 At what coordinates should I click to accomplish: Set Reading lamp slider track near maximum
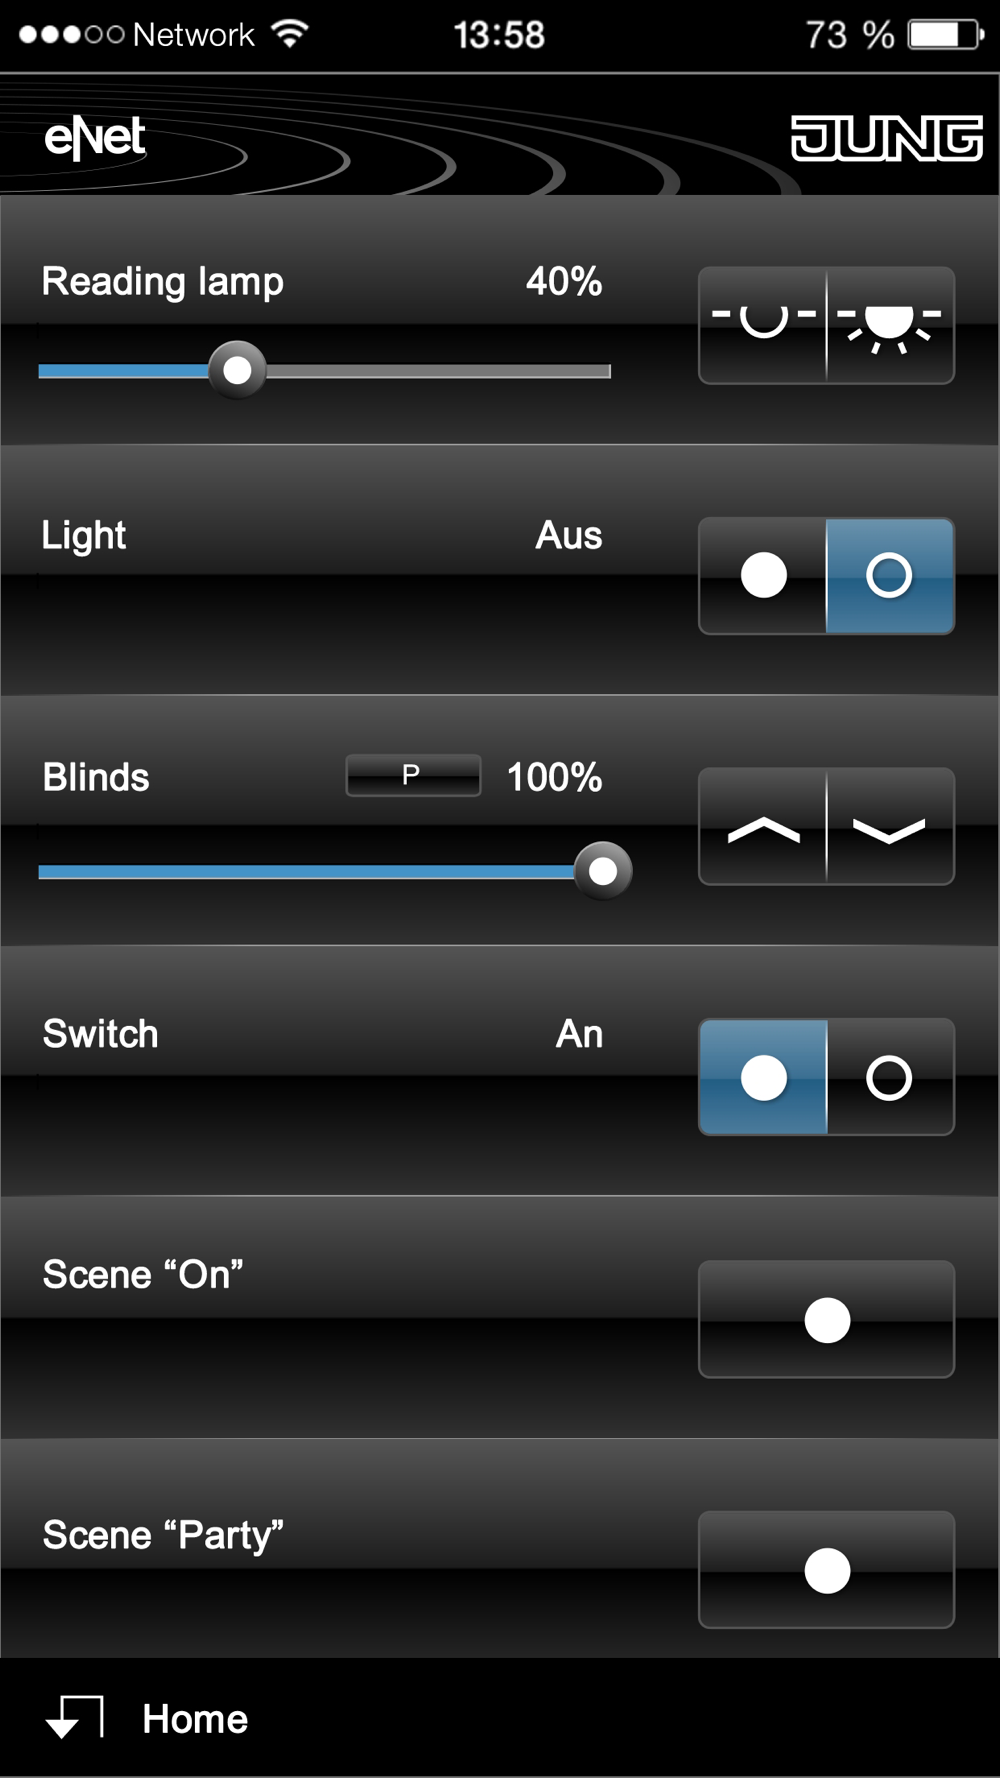coord(590,371)
